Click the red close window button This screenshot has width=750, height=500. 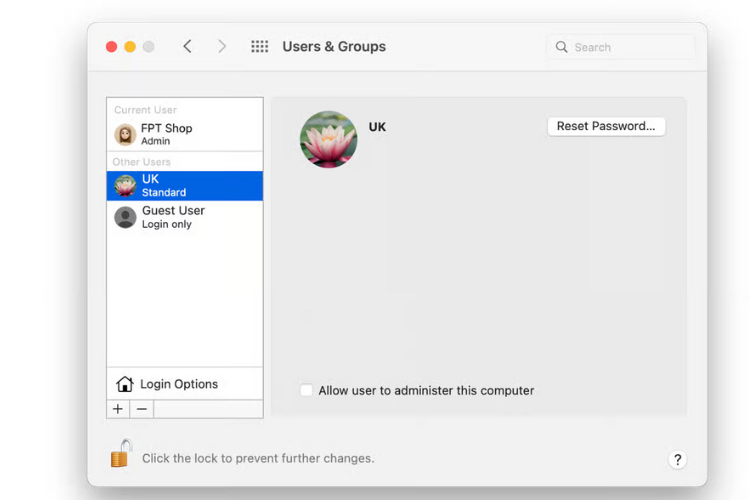pos(111,46)
